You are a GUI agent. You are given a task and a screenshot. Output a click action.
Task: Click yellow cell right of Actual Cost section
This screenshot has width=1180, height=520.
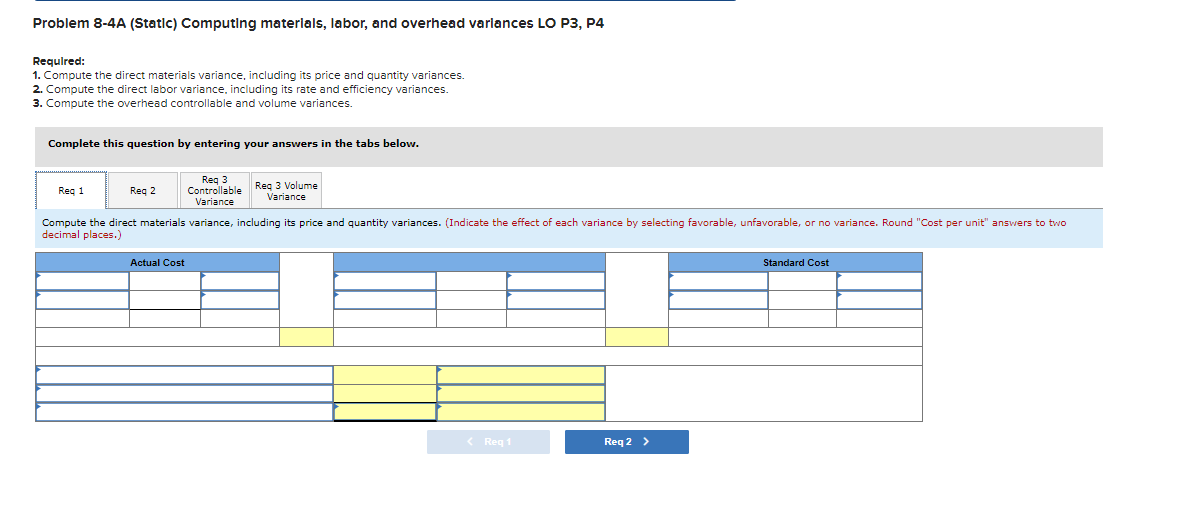[x=306, y=337]
